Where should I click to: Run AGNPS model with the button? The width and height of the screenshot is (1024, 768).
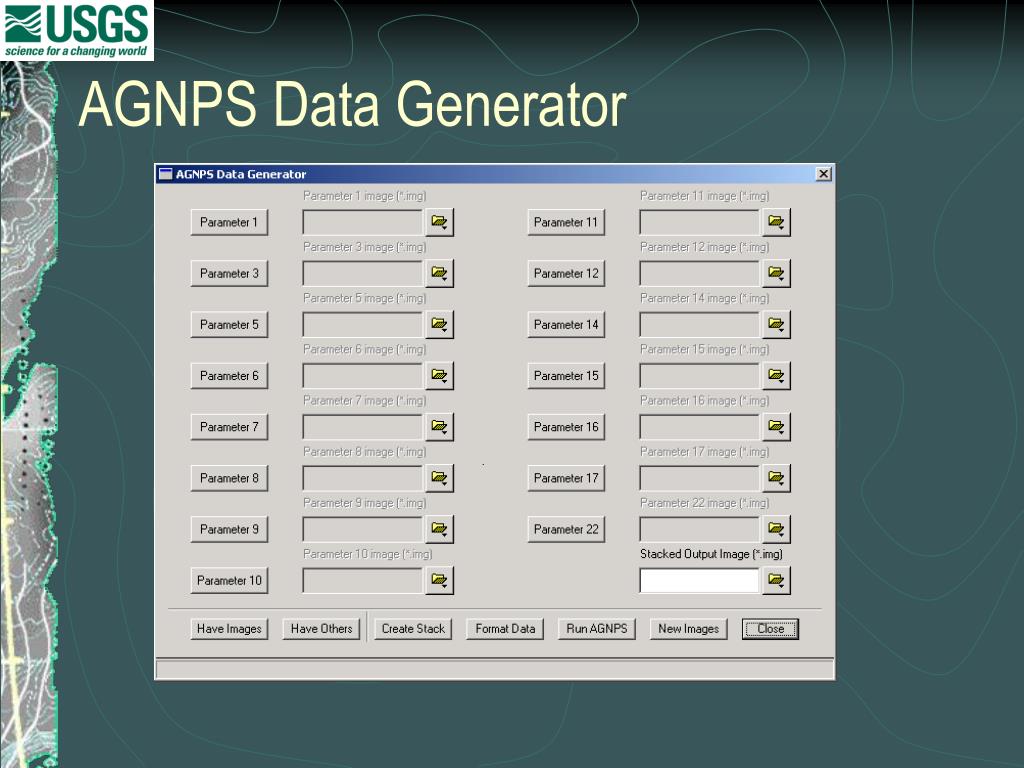tap(597, 629)
